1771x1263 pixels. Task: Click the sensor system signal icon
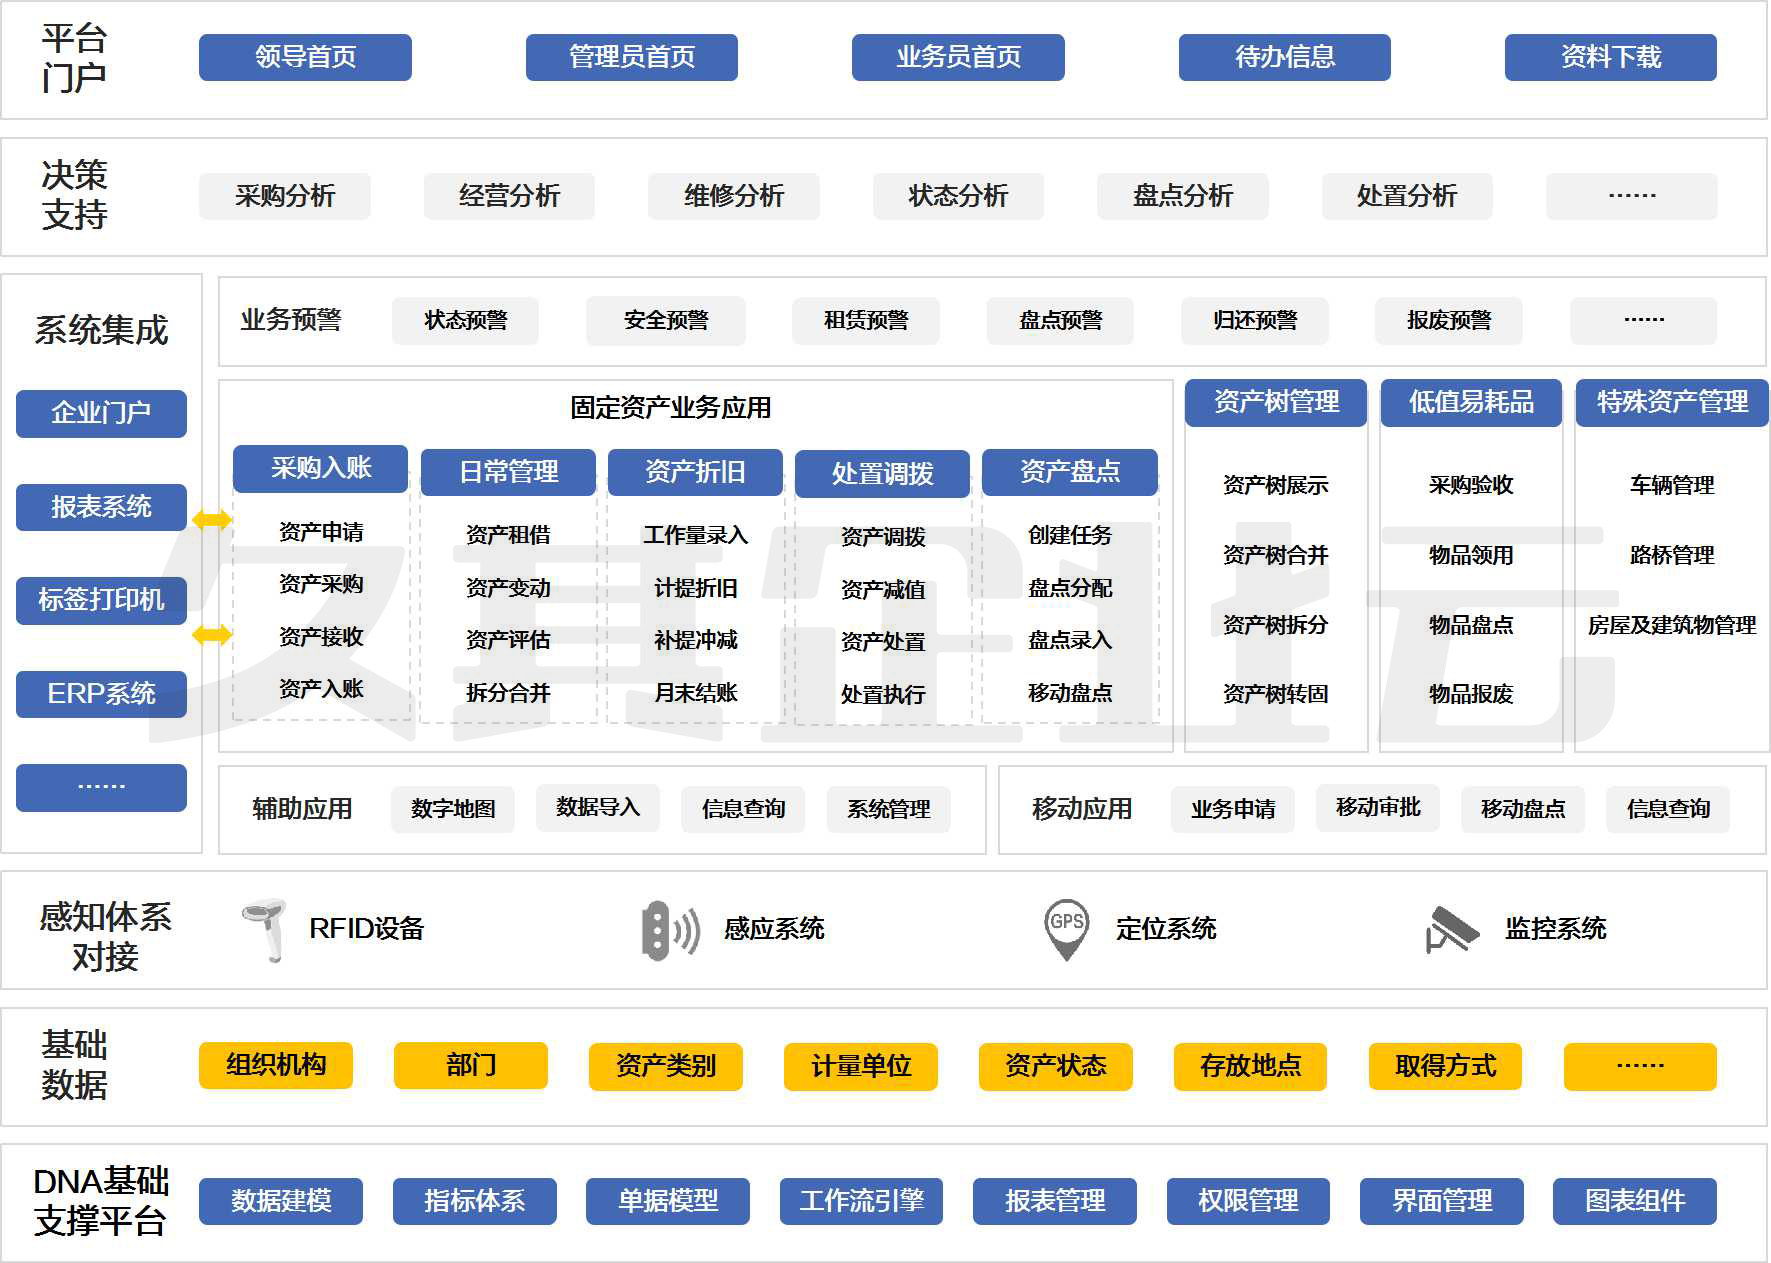[x=668, y=930]
